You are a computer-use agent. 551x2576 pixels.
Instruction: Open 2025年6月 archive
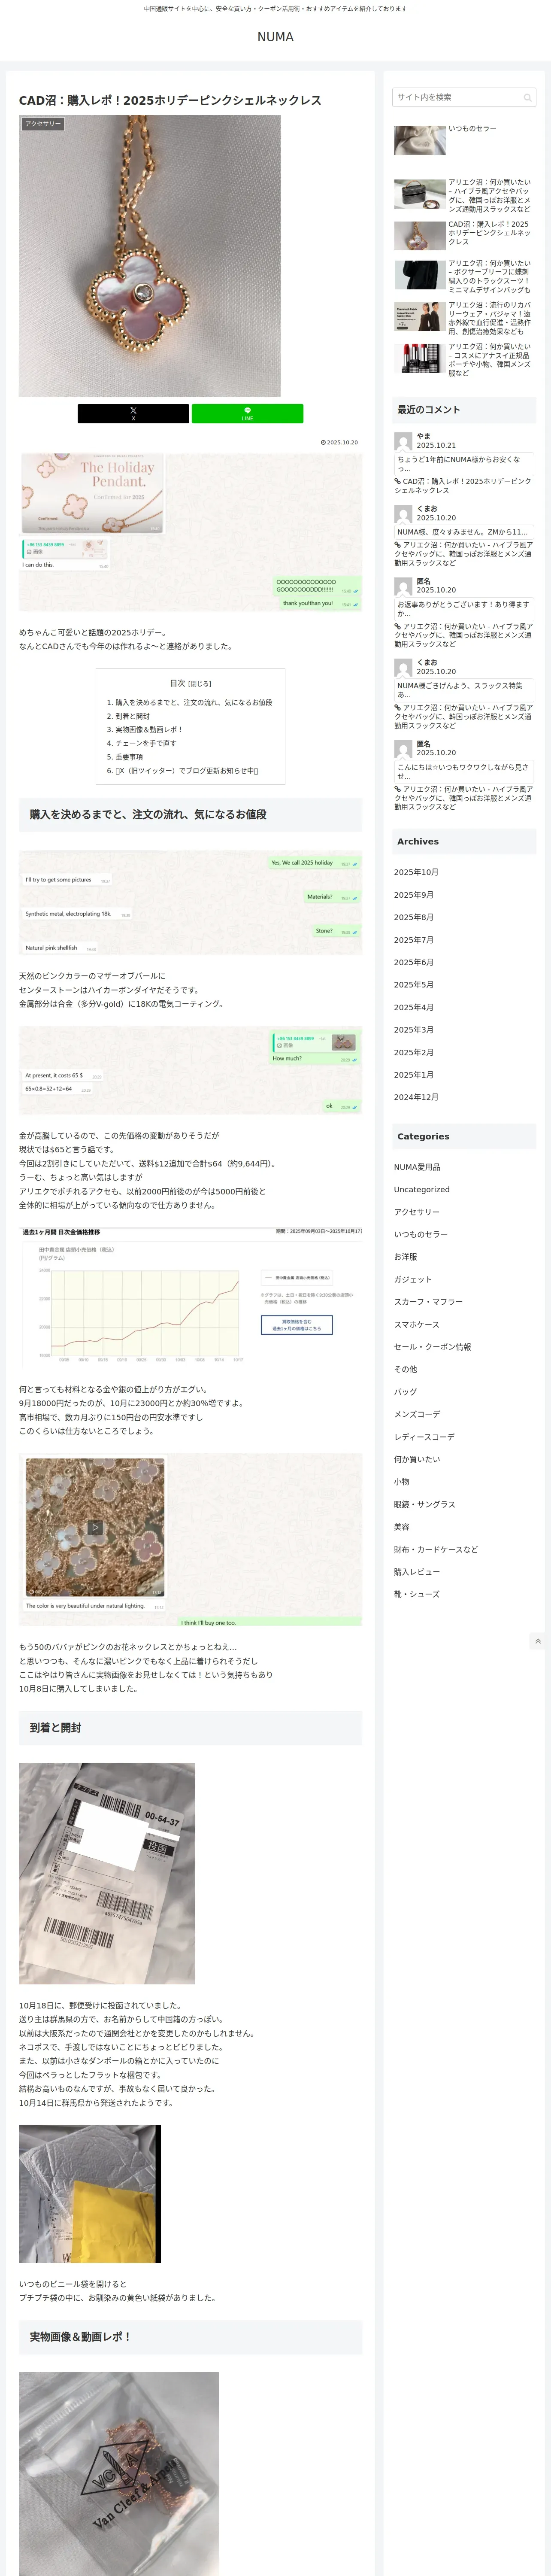(414, 962)
